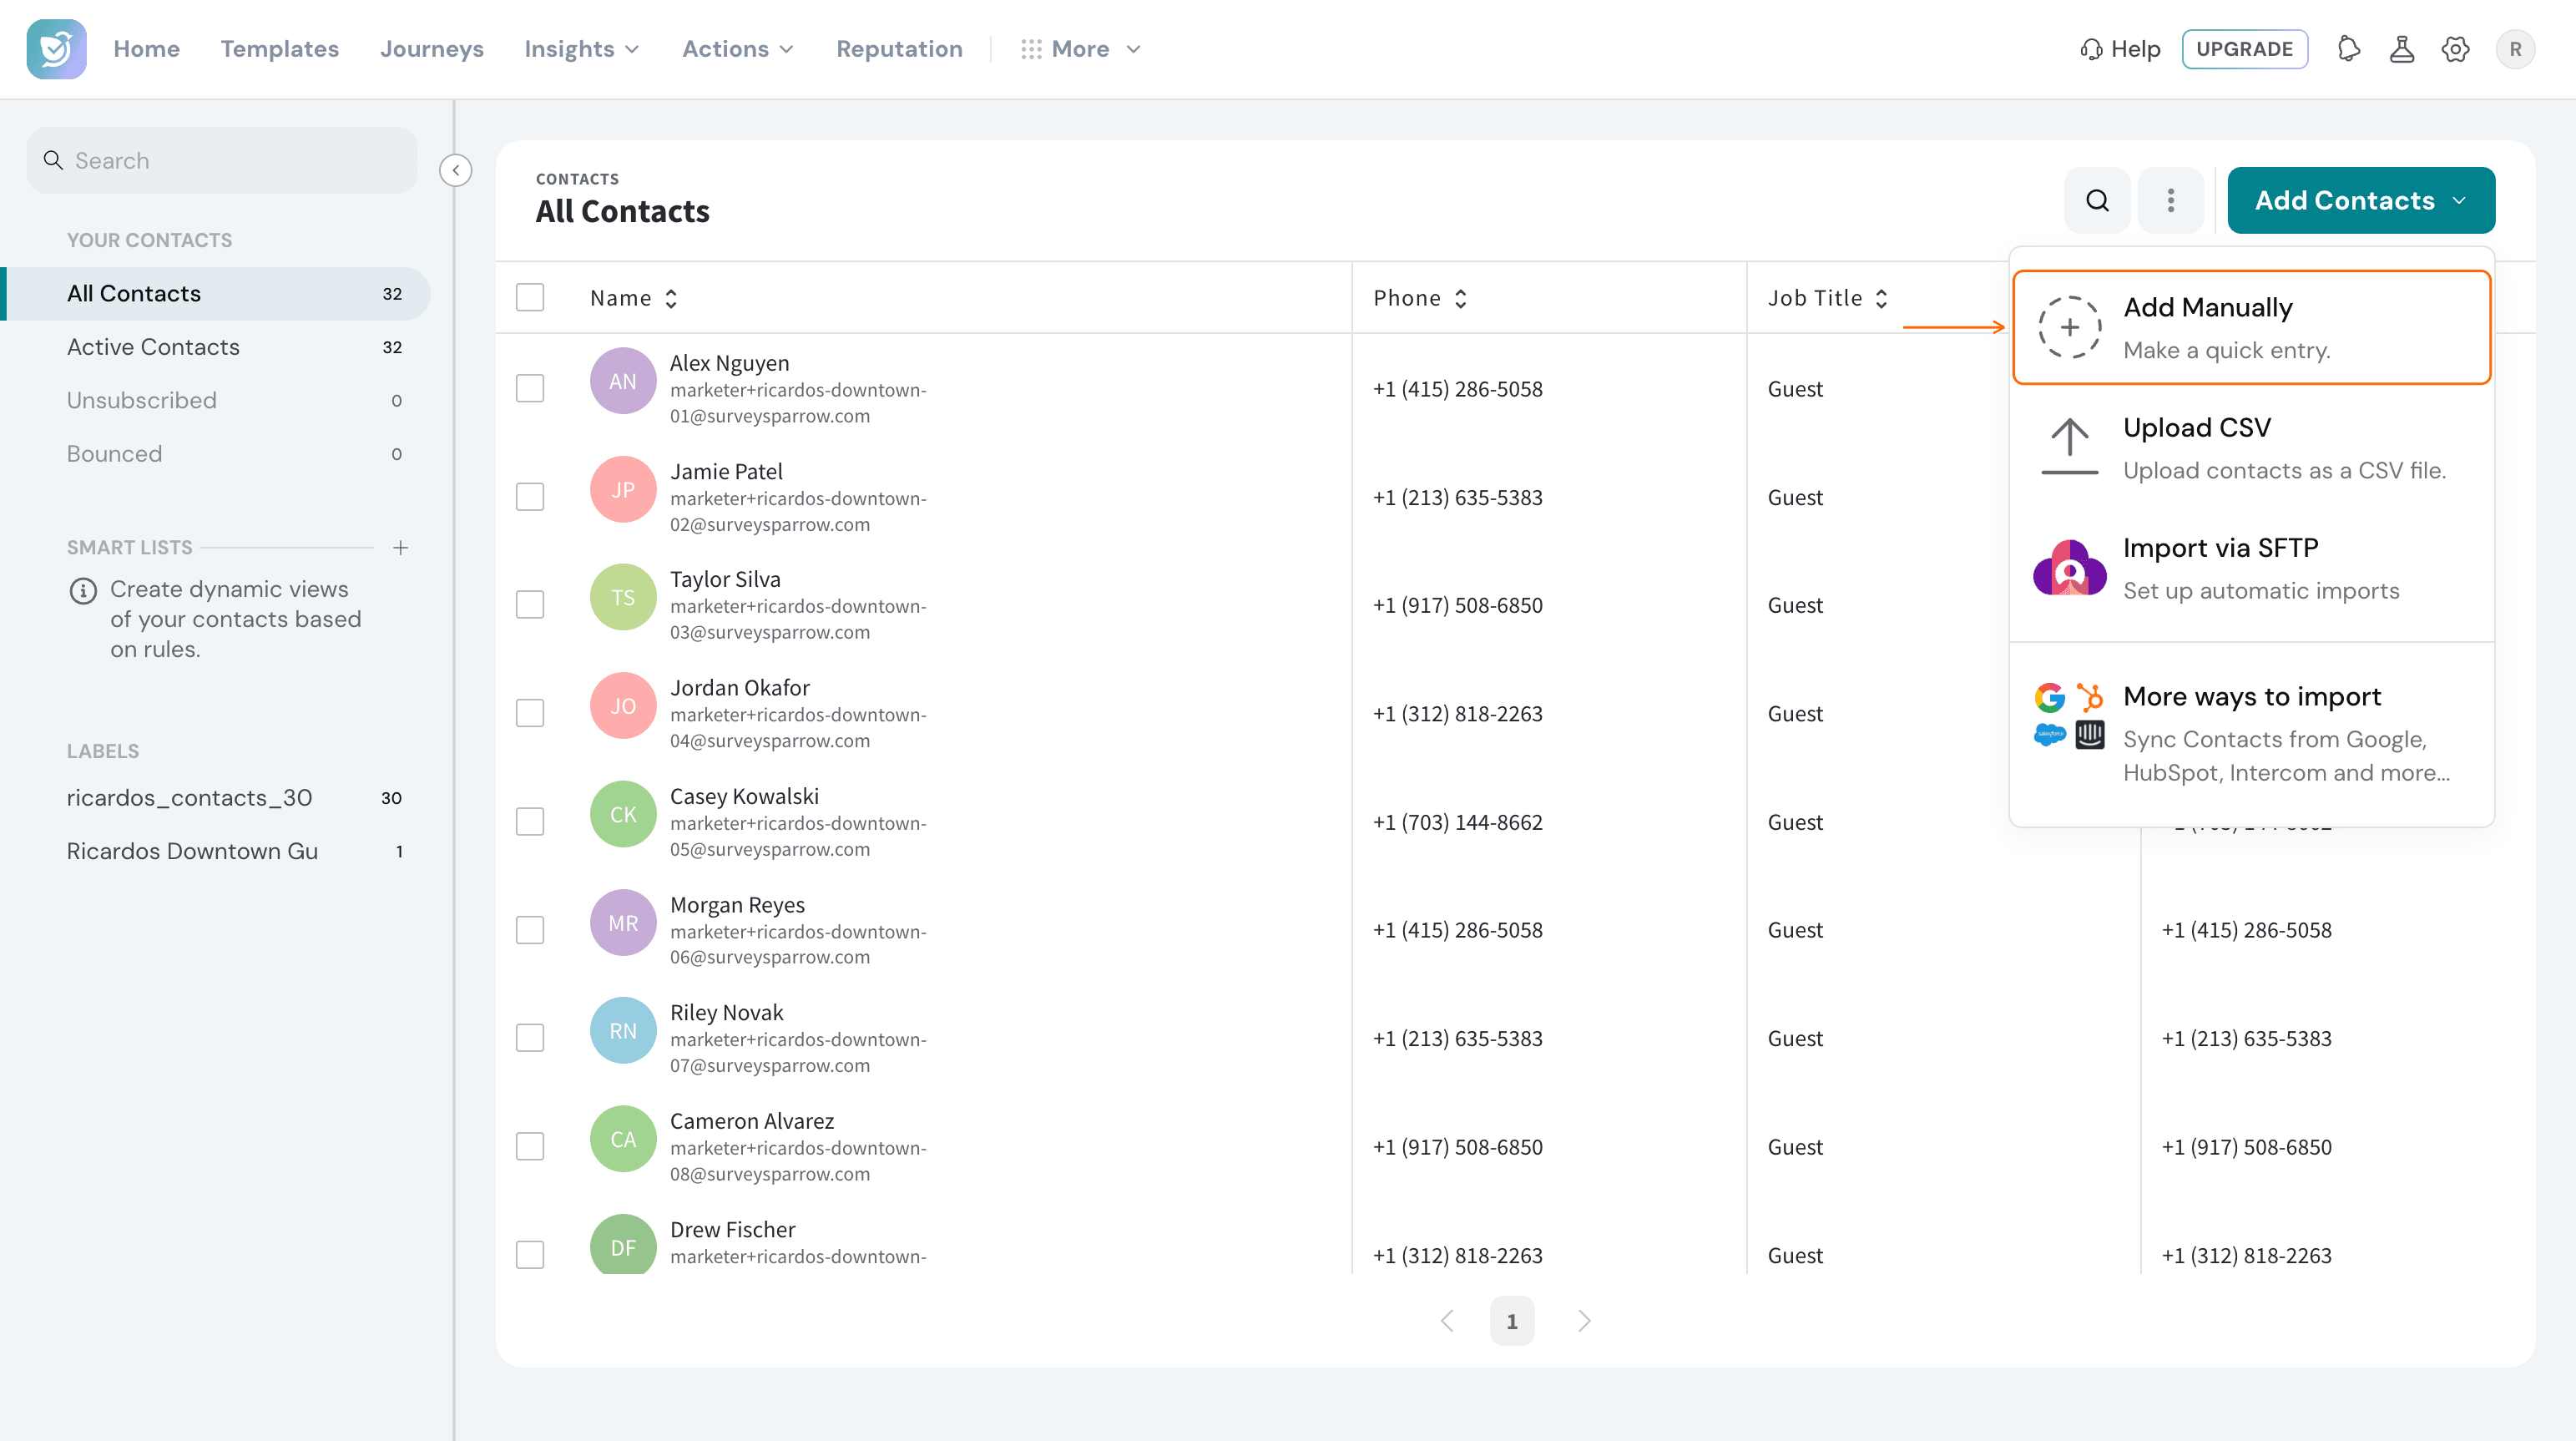
Task: Choose Import via SFTP option
Action: tap(2251, 568)
